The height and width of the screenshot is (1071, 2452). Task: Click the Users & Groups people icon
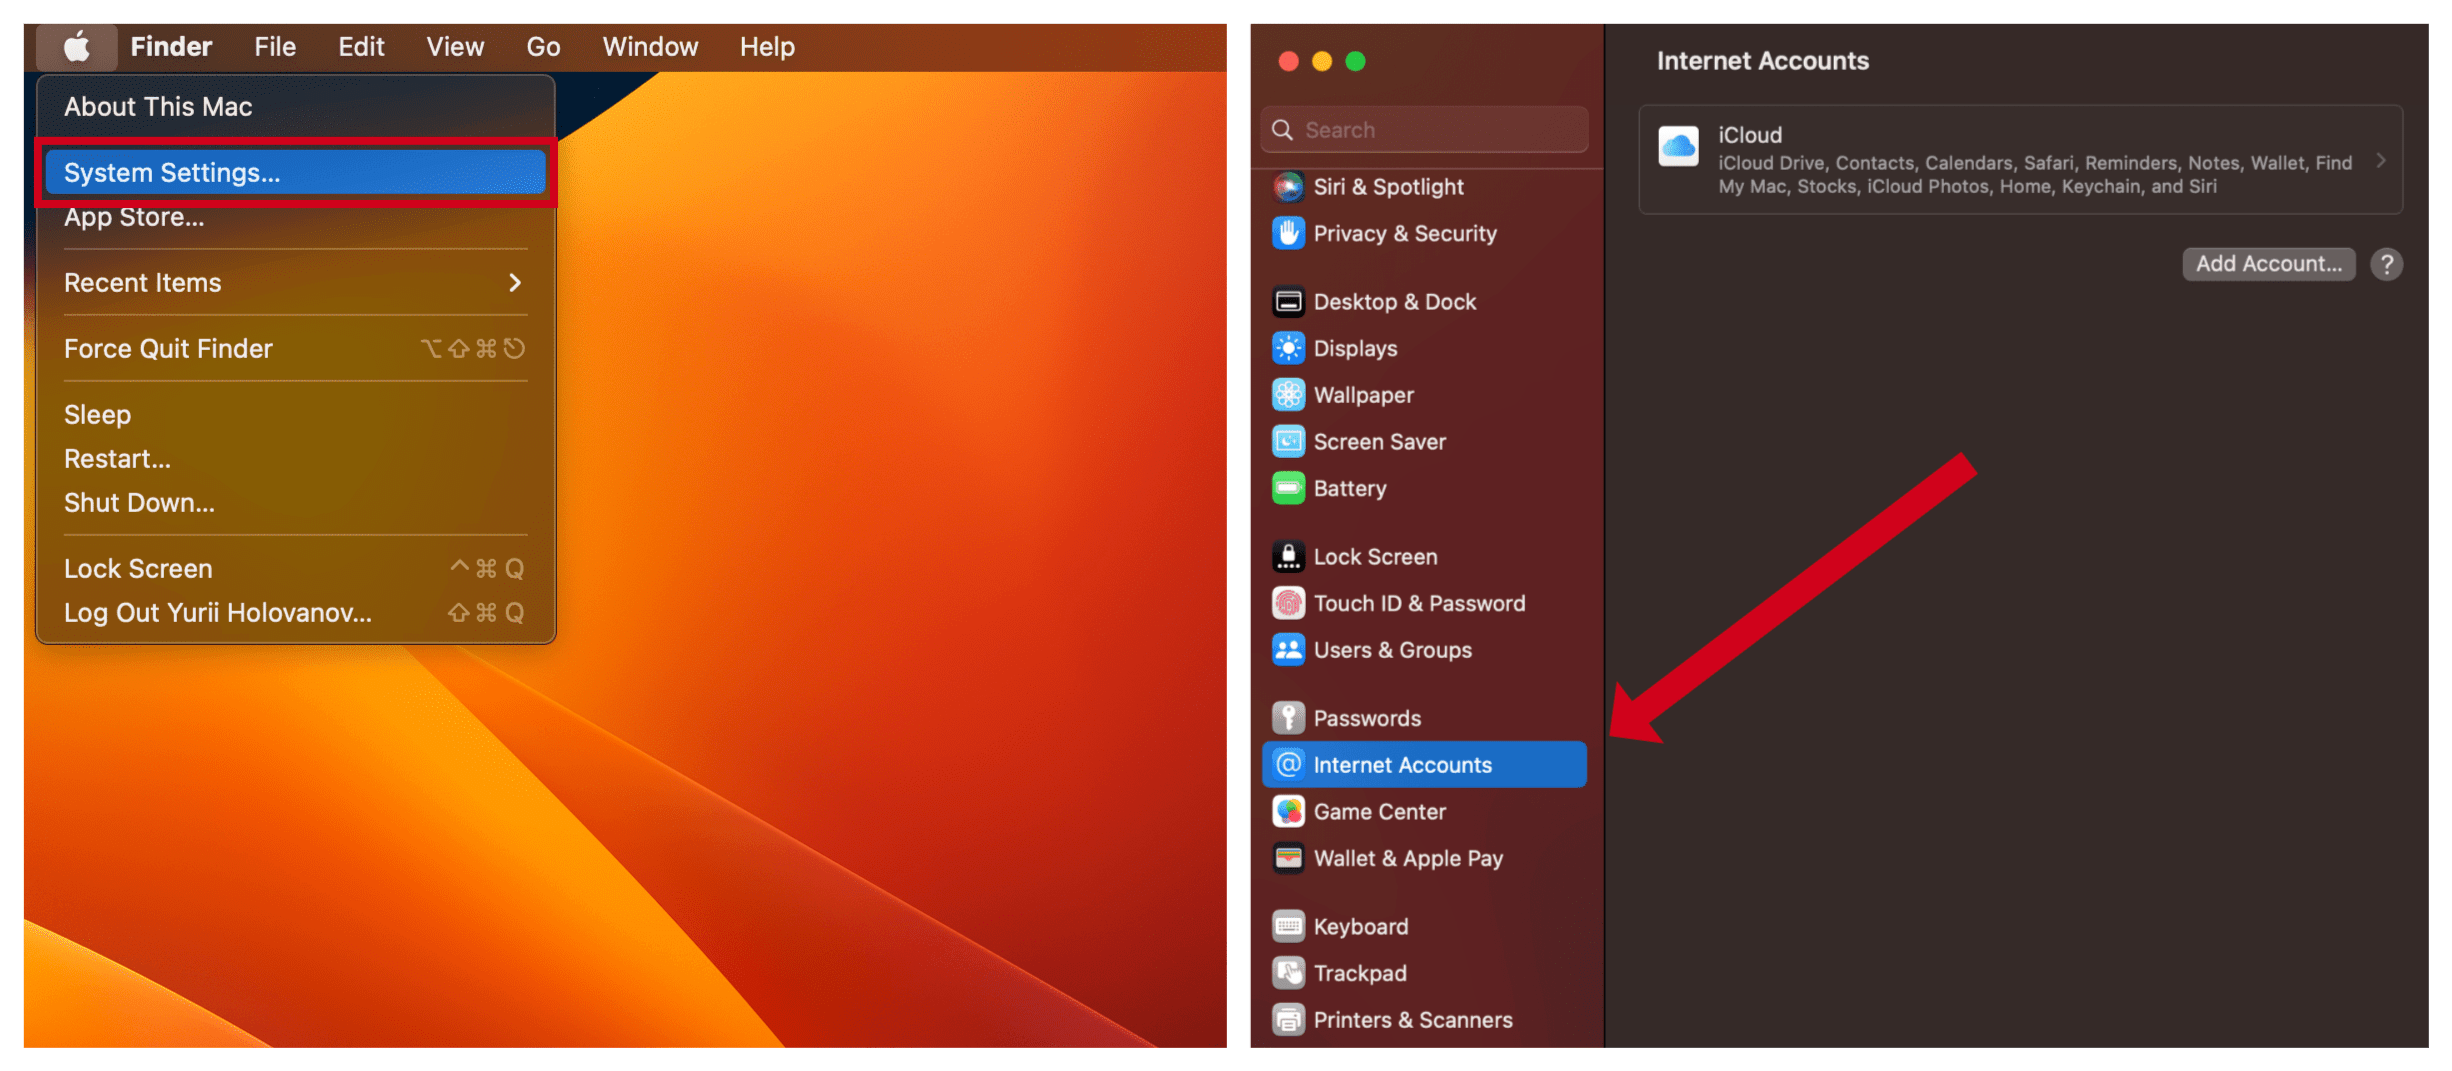1288,650
